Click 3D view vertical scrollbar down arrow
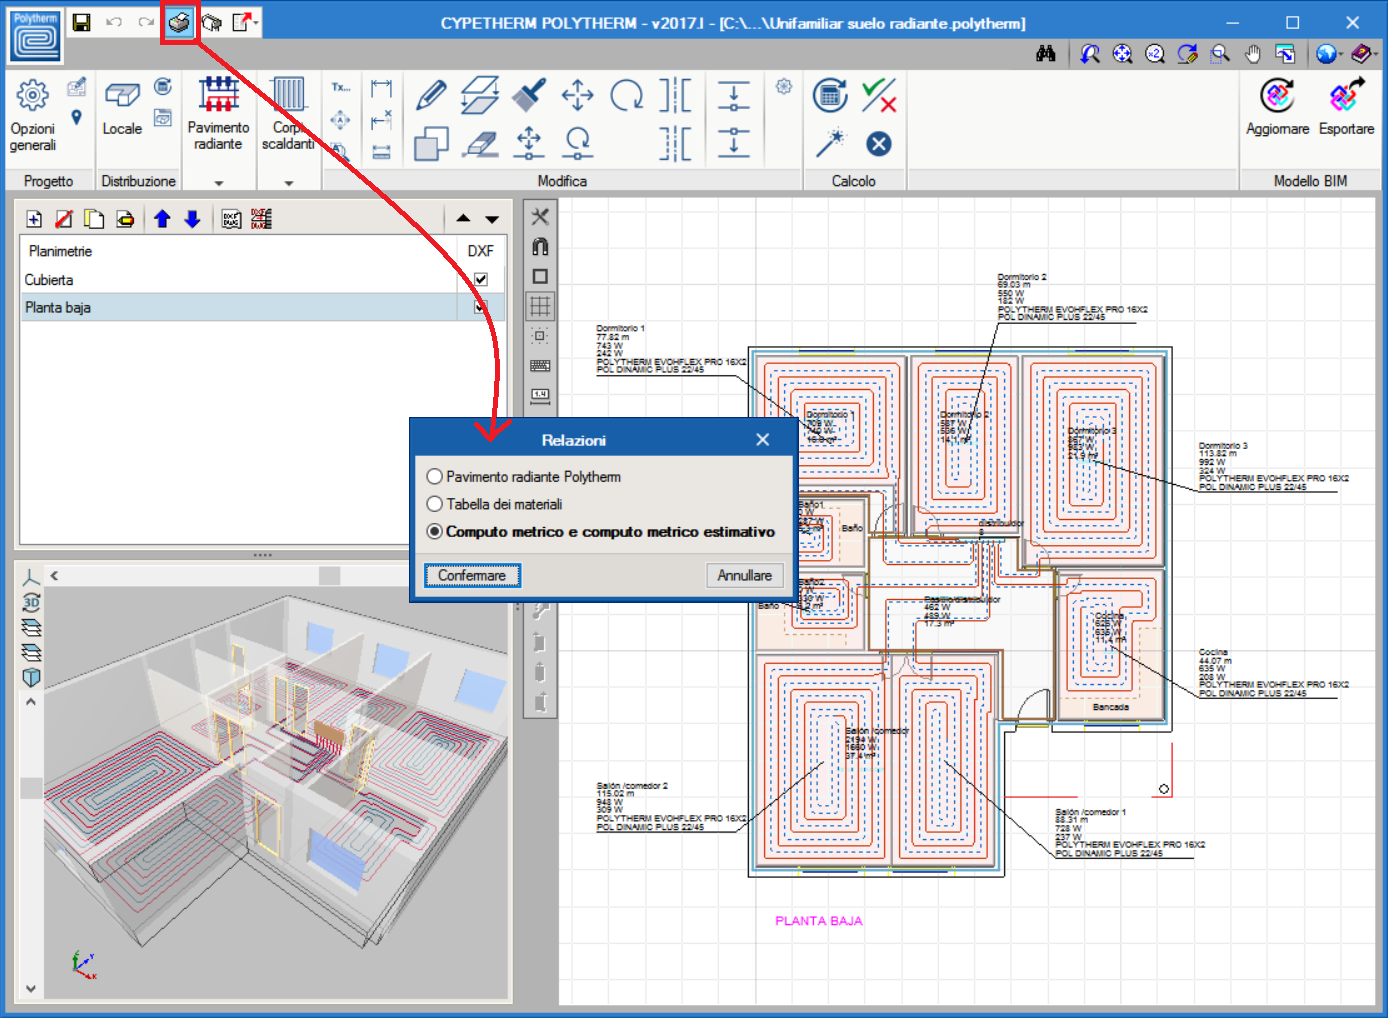Image resolution: width=1388 pixels, height=1018 pixels. [x=31, y=988]
